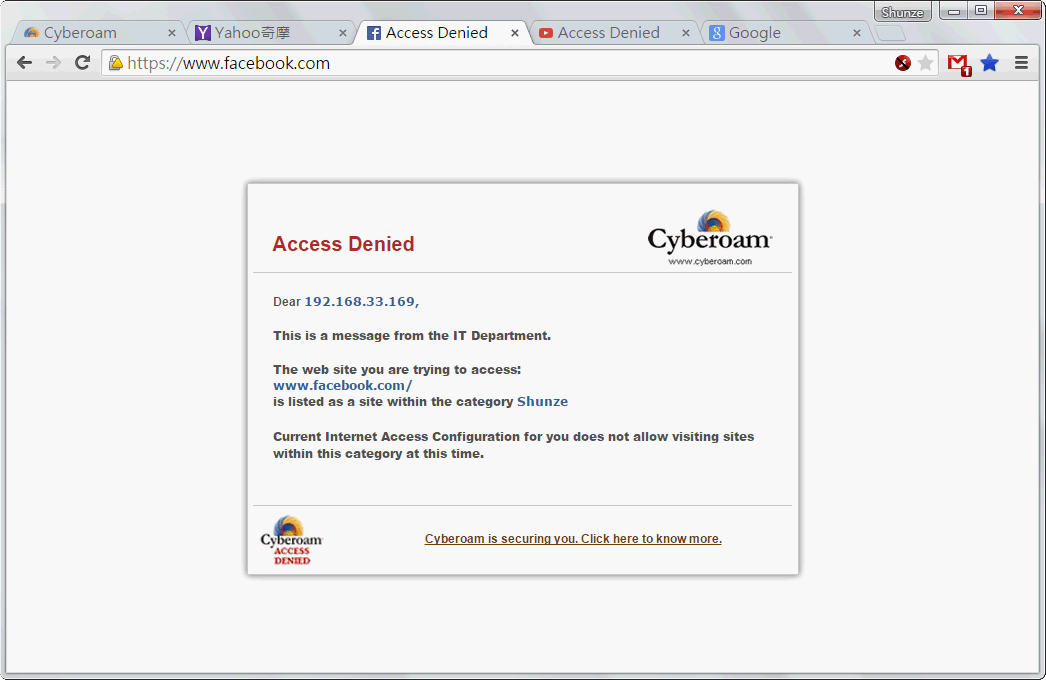This screenshot has height=680, width=1046.
Task: Switch to the Yahoo奇摩 tab
Action: (269, 33)
